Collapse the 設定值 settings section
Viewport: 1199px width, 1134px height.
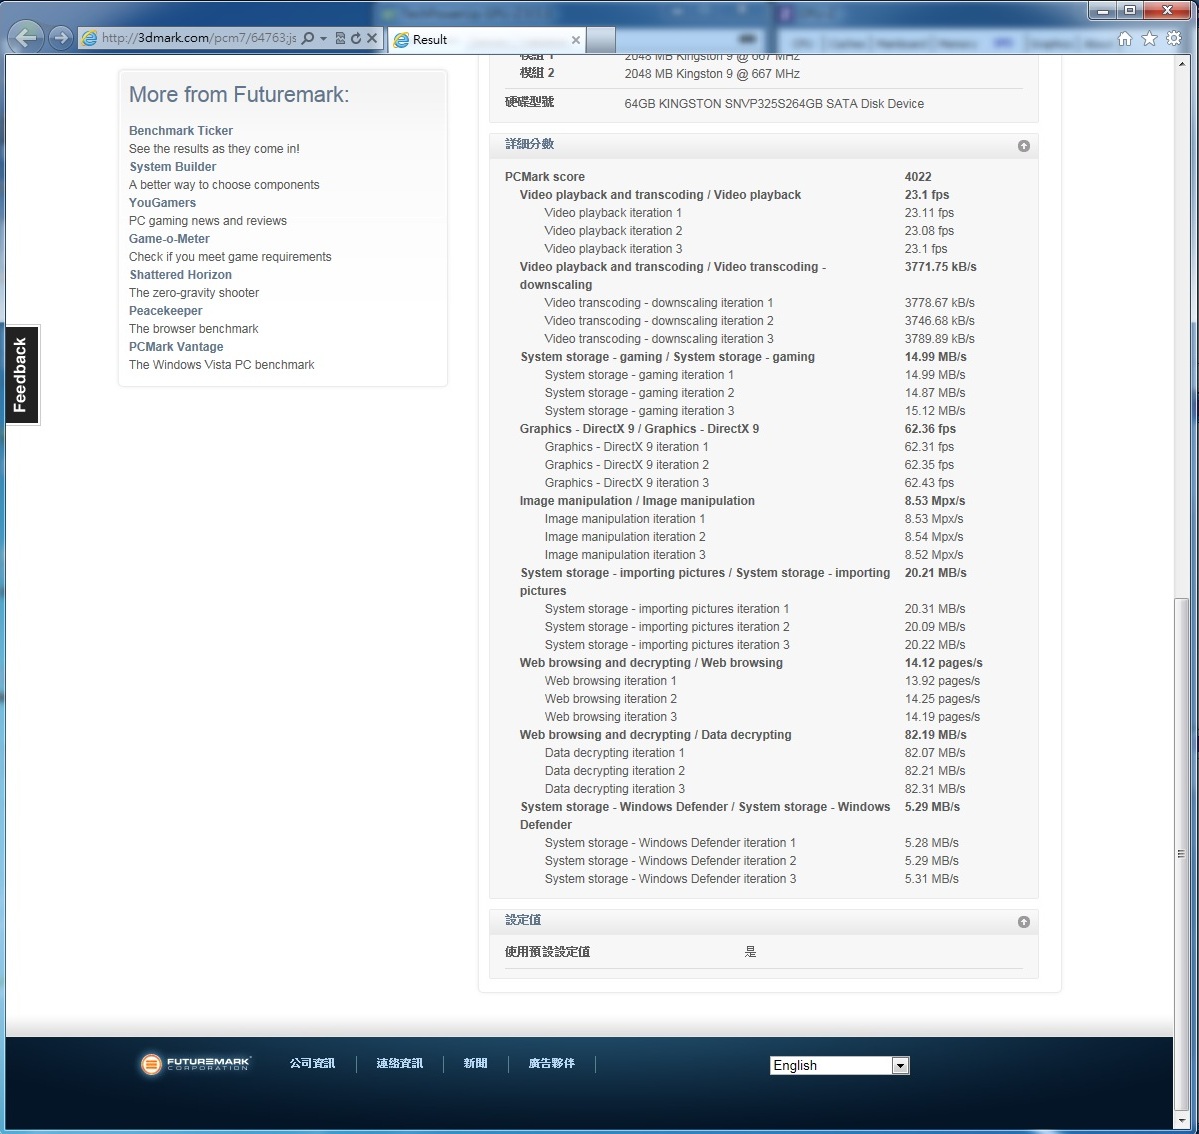(1023, 922)
